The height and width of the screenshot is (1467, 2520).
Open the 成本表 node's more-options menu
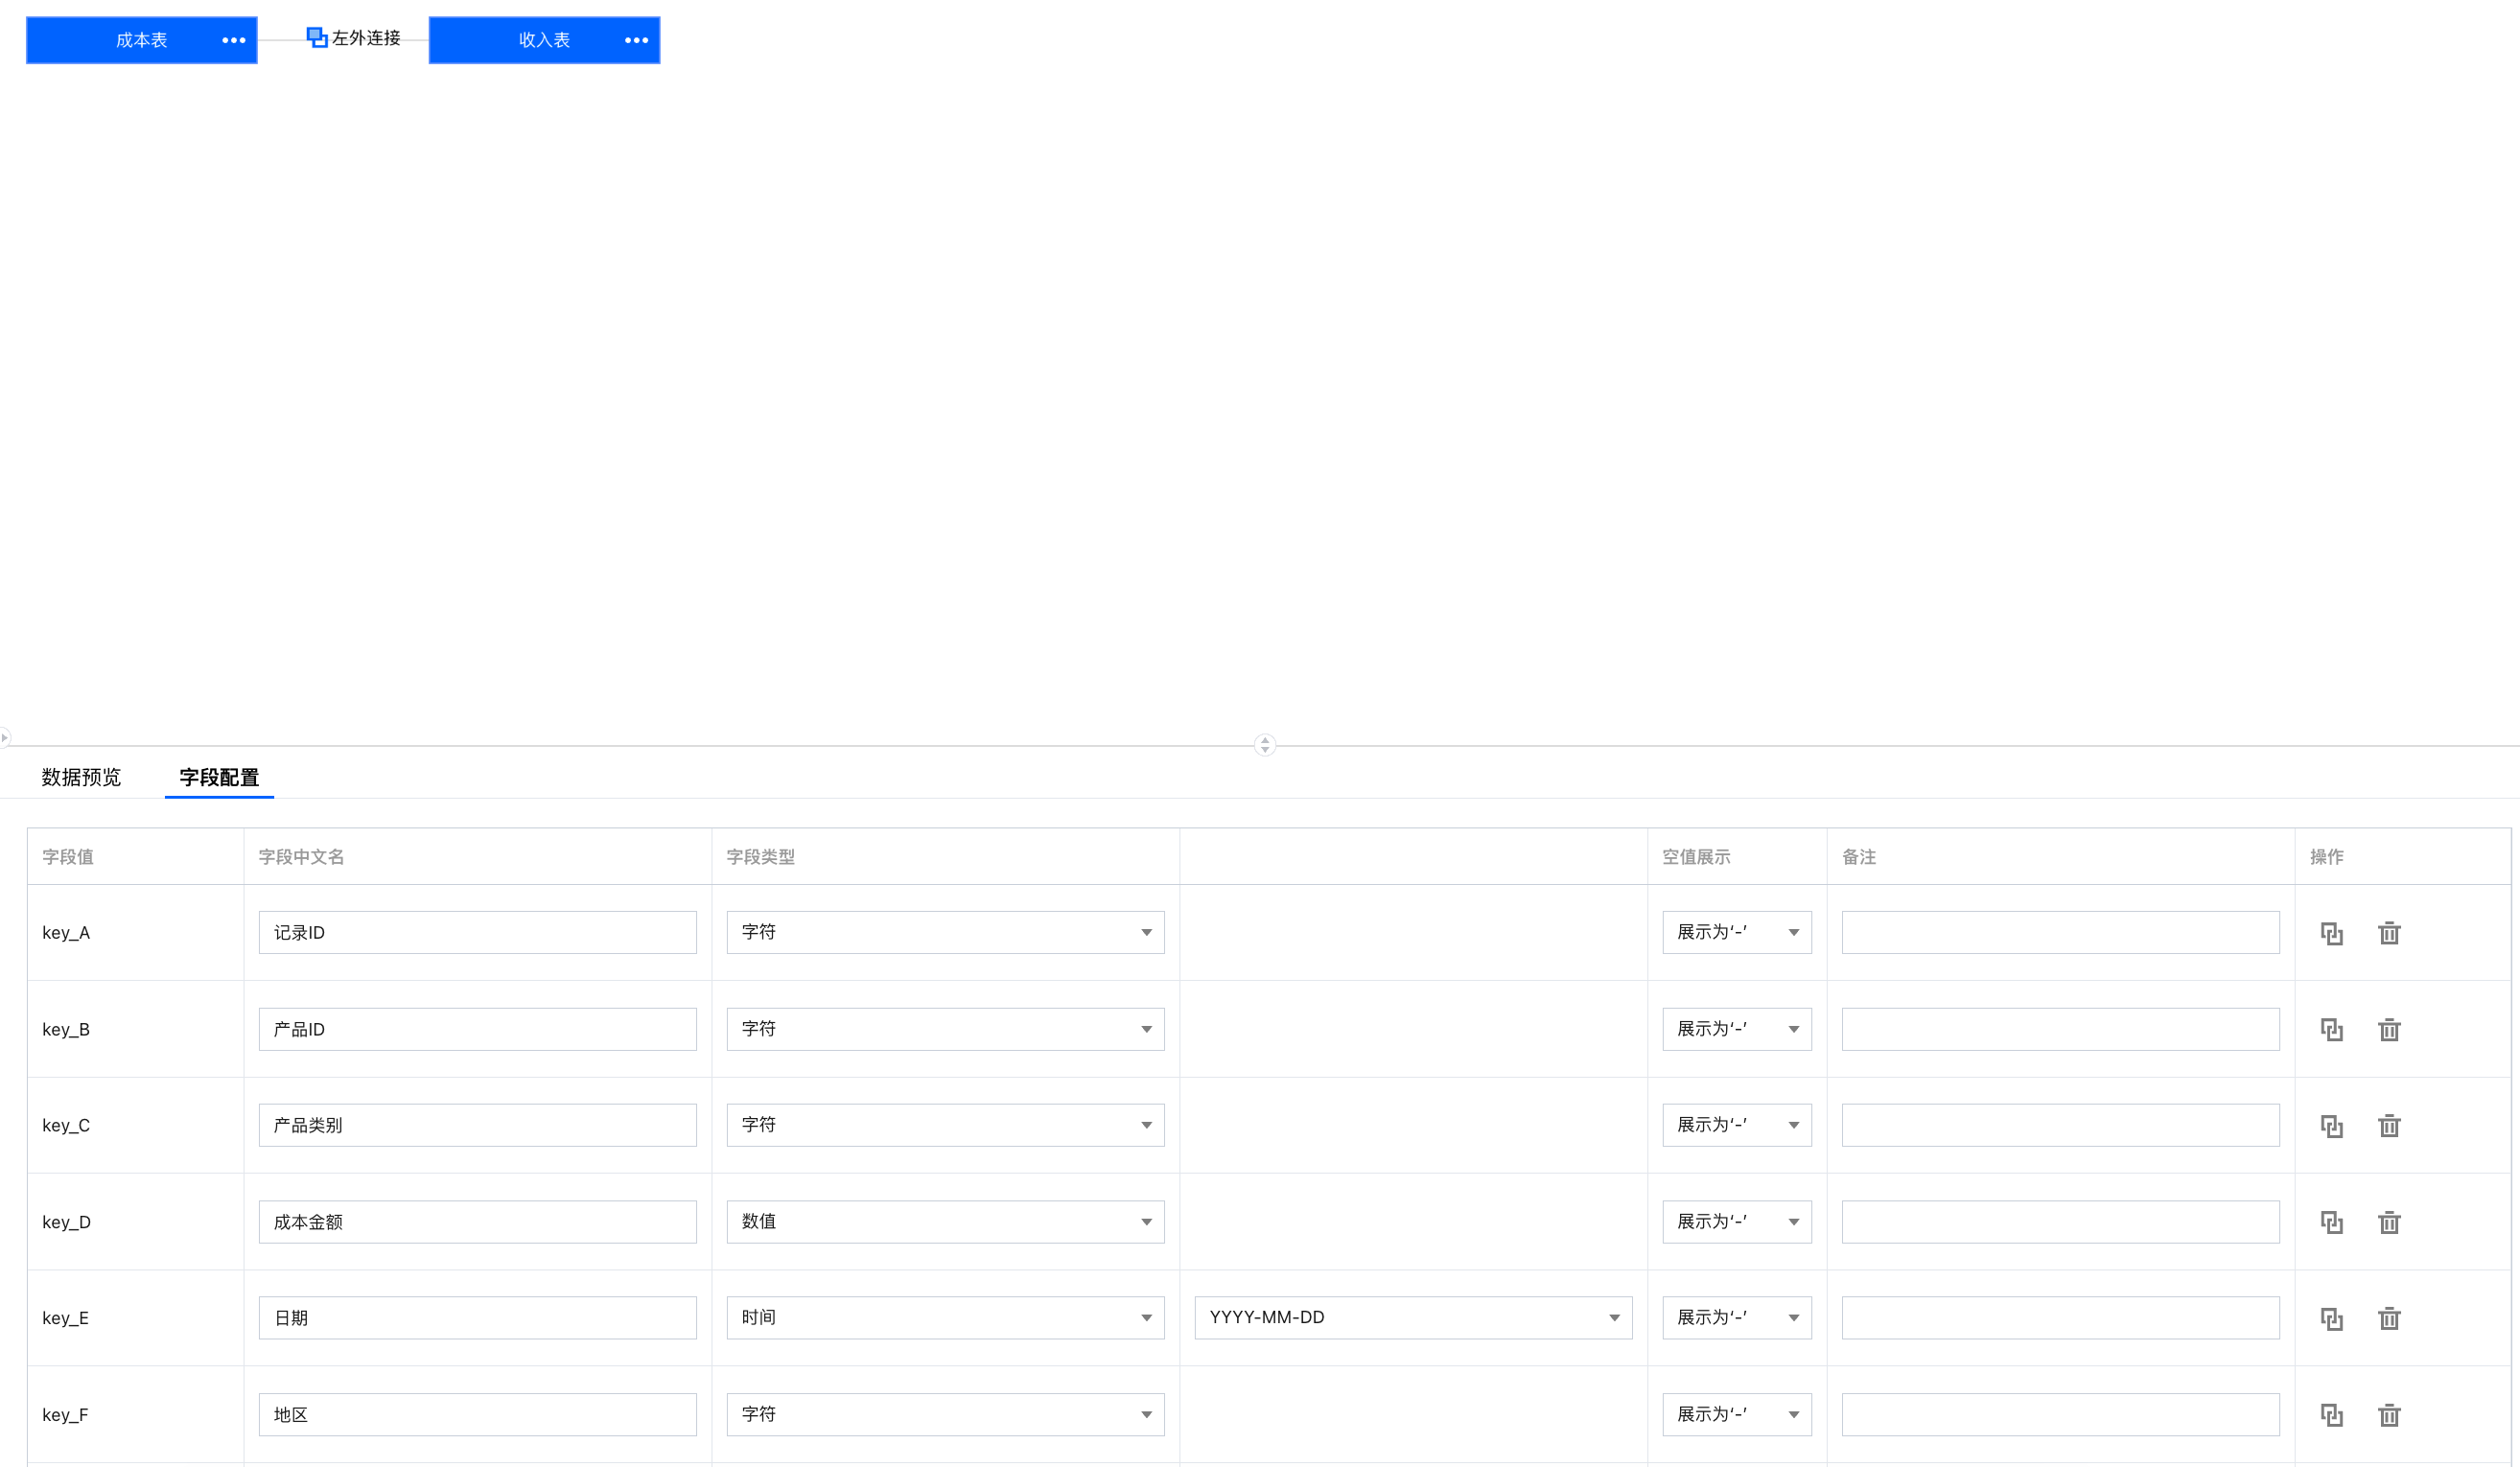(234, 40)
